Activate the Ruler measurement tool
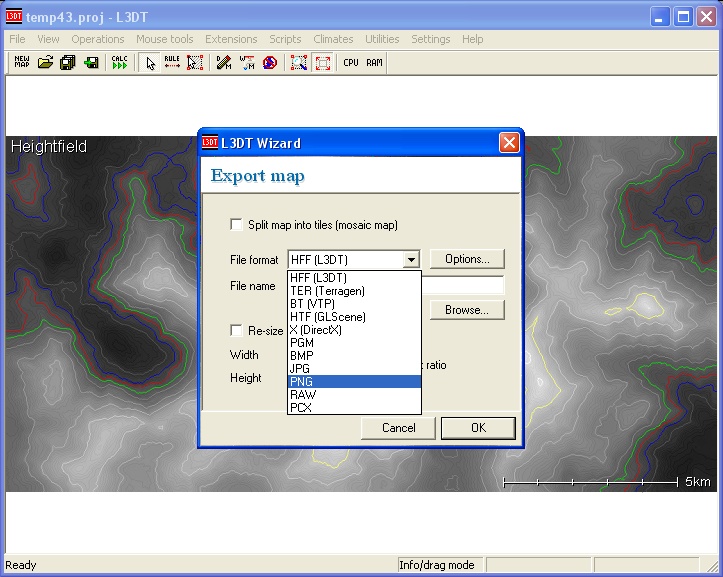 tap(172, 63)
